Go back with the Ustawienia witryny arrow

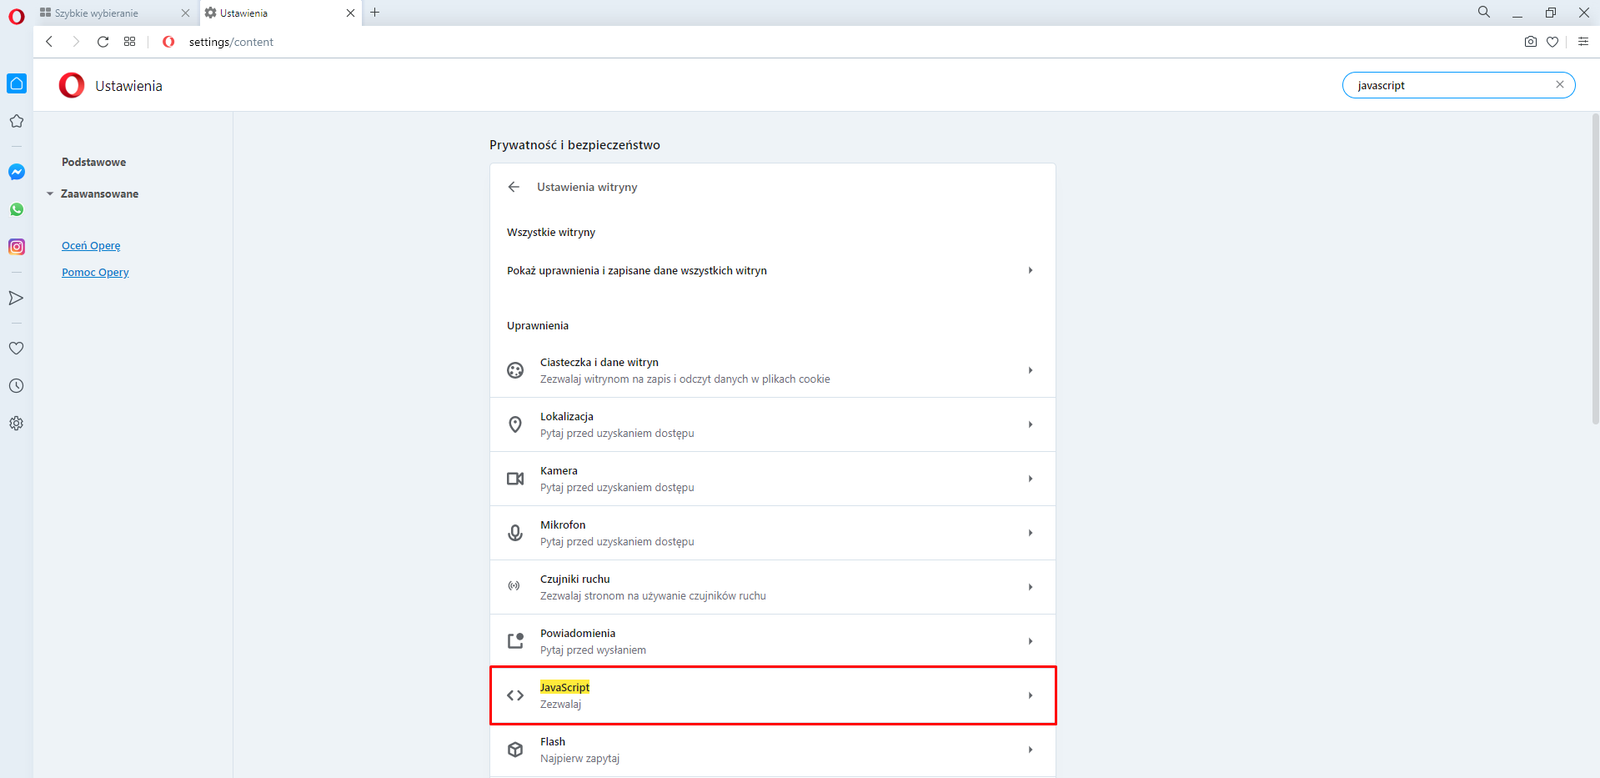(514, 187)
